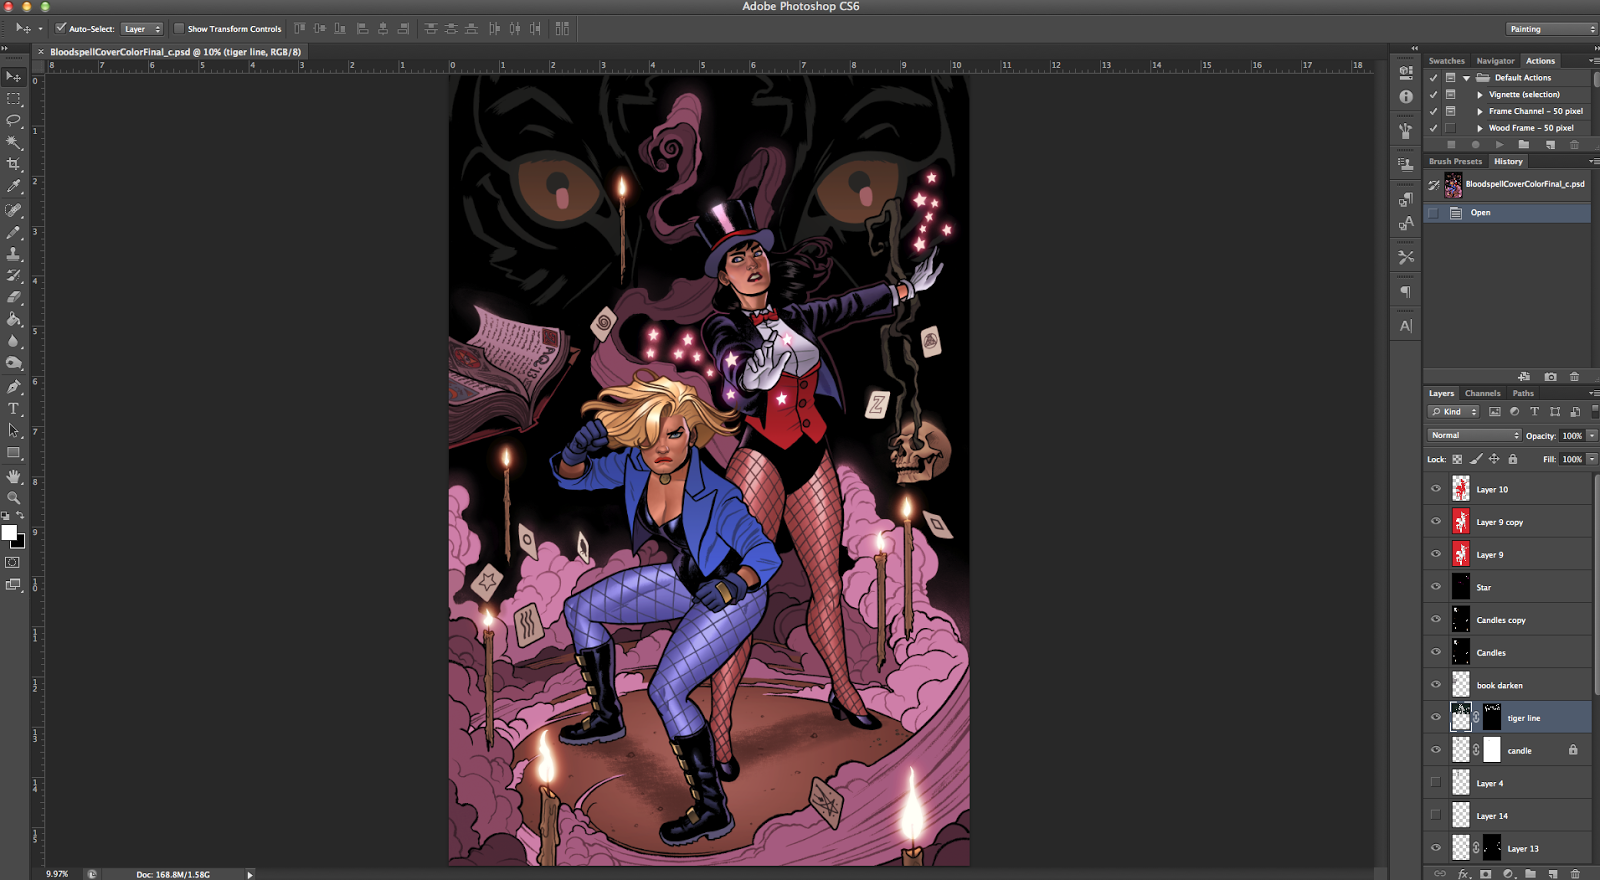Activate the Magic Wand tool
Viewport: 1600px width, 880px height.
[x=14, y=143]
